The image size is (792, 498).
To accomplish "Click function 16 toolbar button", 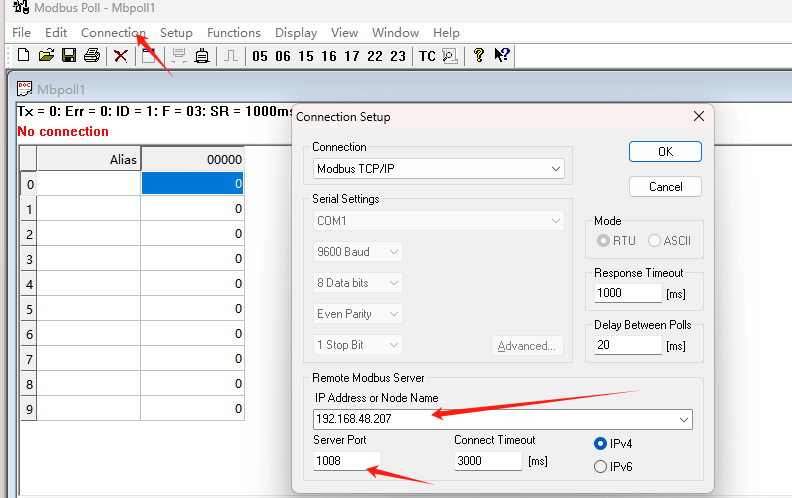I will (329, 56).
